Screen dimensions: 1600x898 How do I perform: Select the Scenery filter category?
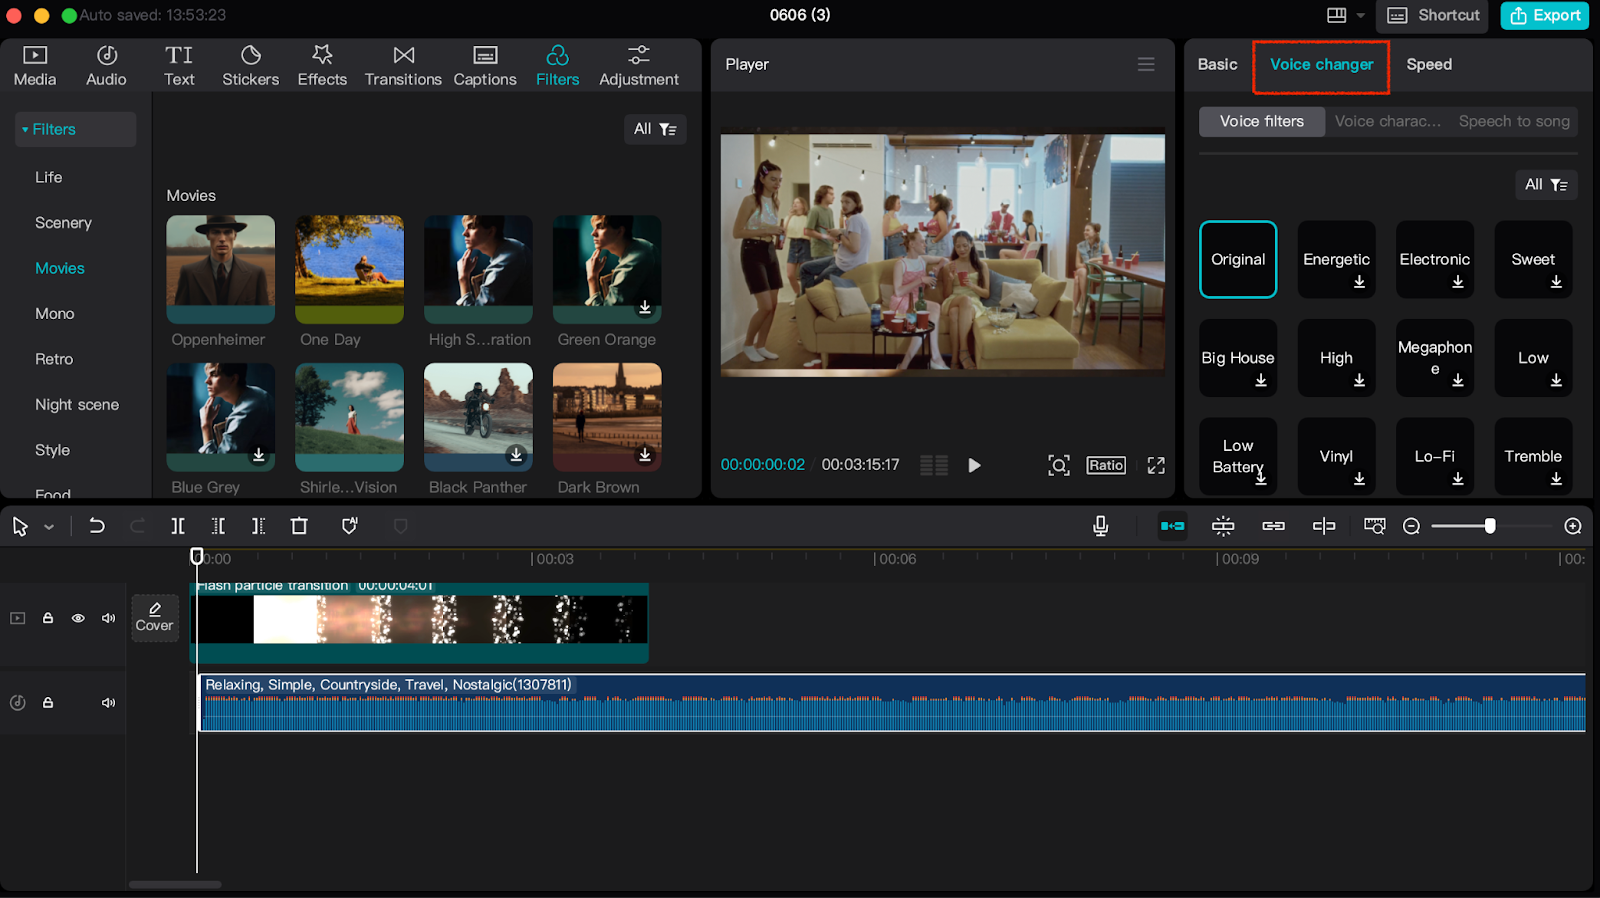pyautogui.click(x=63, y=223)
